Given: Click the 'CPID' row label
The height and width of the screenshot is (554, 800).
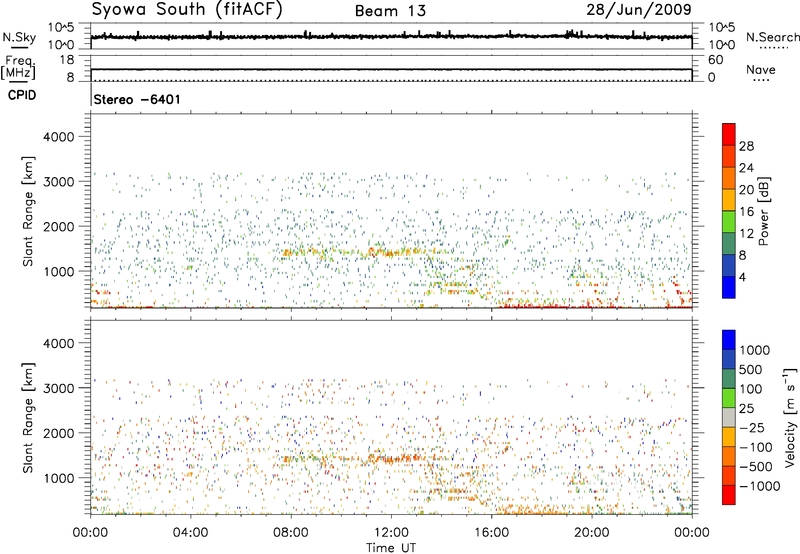Looking at the screenshot, I should pos(22,95).
